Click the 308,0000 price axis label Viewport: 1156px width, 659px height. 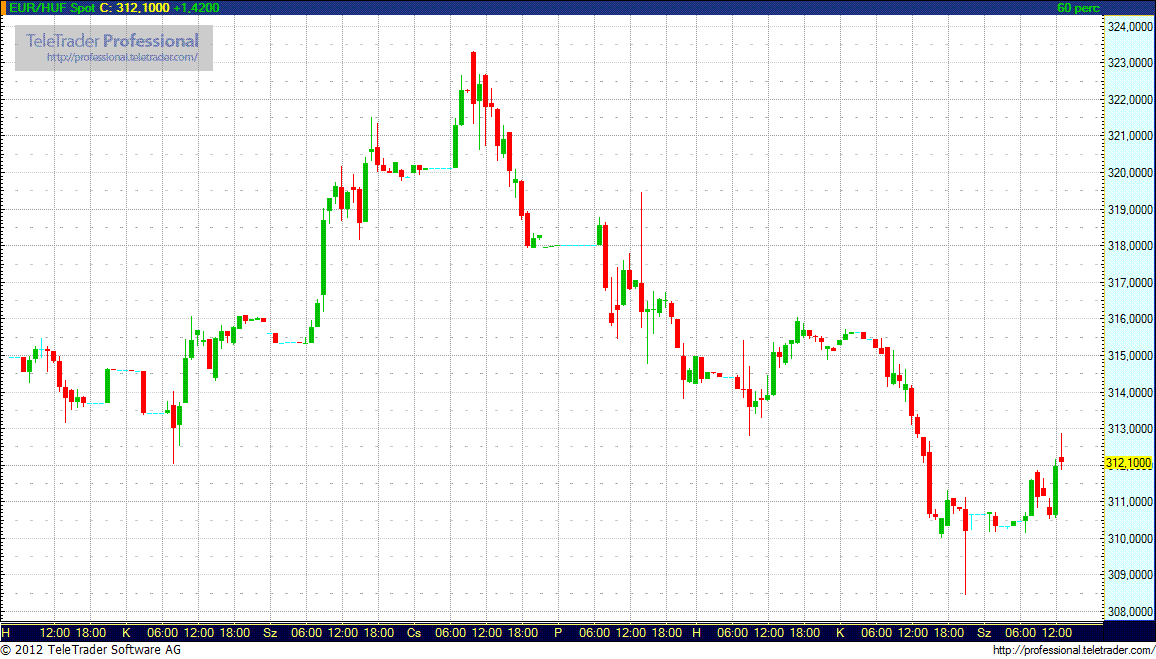(1129, 612)
